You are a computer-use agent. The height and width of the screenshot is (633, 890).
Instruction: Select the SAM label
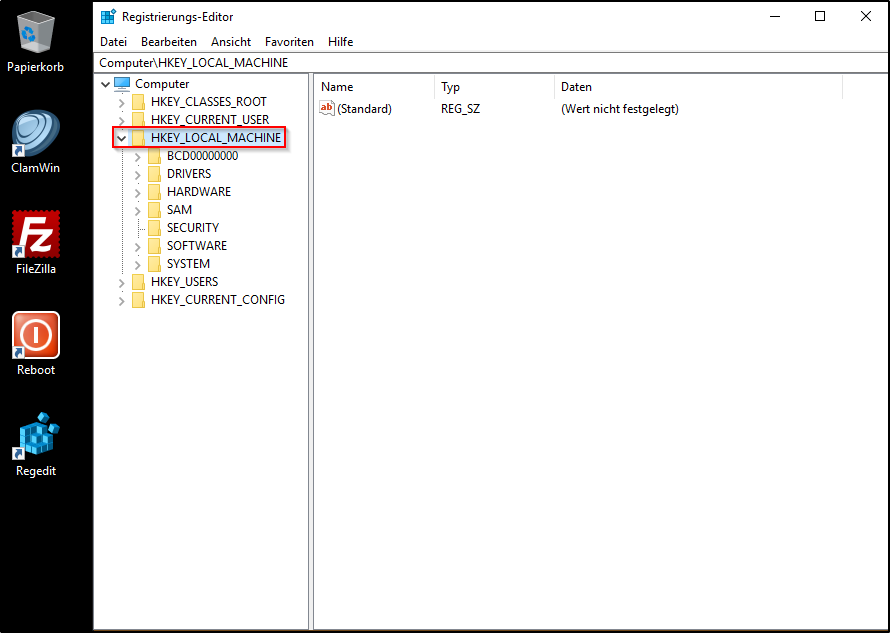(179, 210)
